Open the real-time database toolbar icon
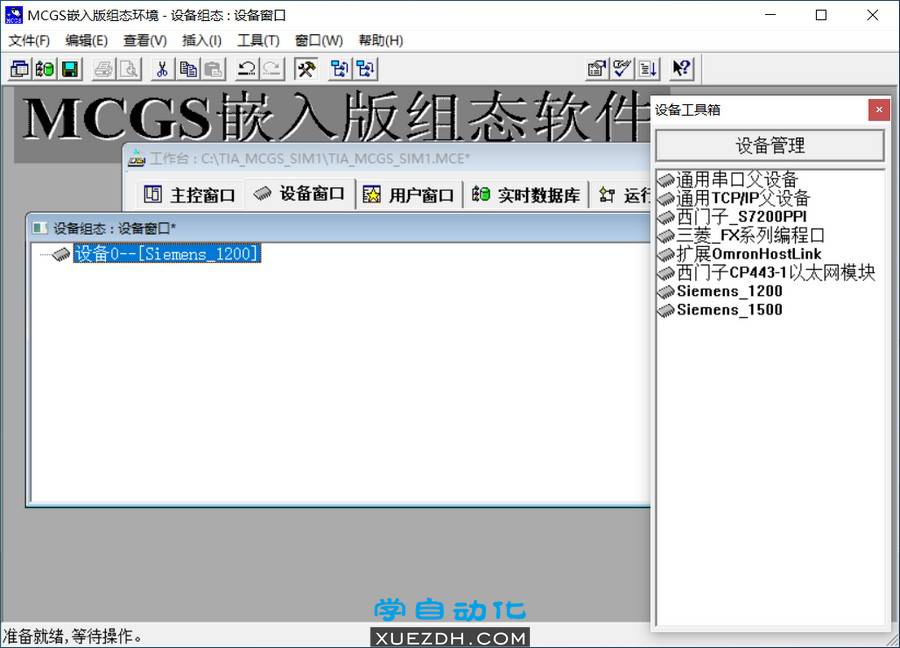This screenshot has height=648, width=900. click(x=45, y=69)
